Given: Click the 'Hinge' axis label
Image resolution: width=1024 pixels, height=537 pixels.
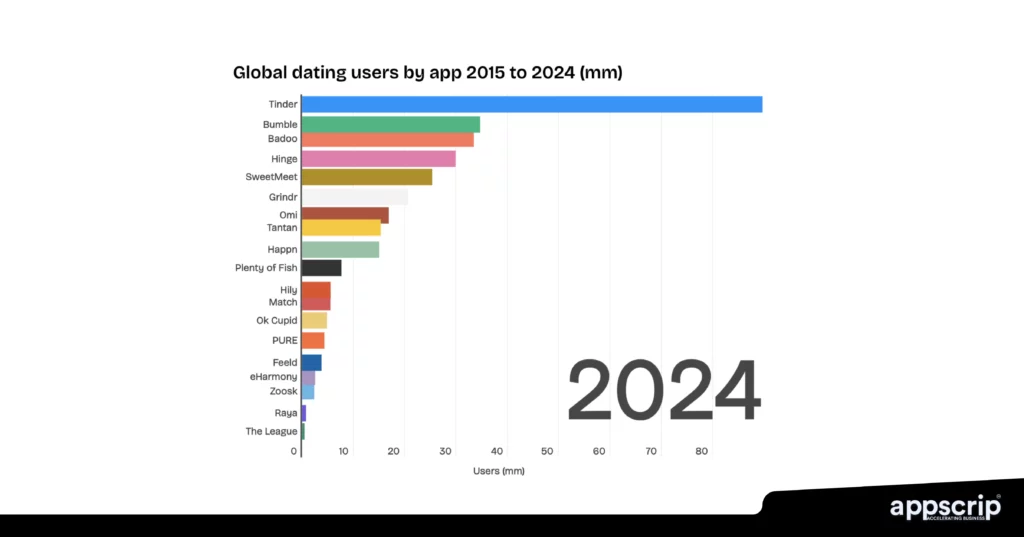Looking at the screenshot, I should coord(284,159).
